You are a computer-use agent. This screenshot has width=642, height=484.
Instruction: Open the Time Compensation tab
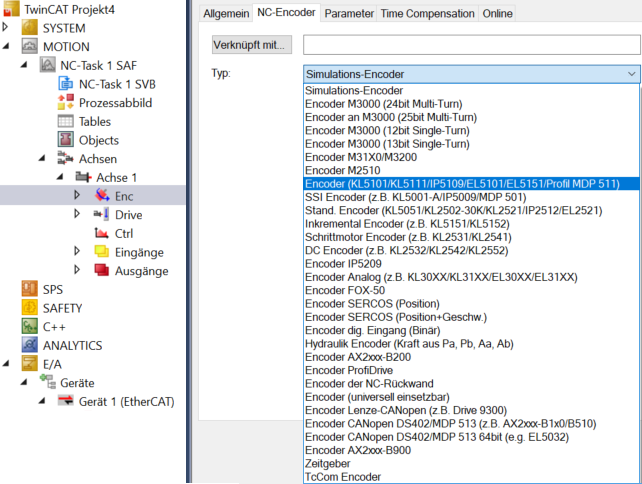(427, 14)
